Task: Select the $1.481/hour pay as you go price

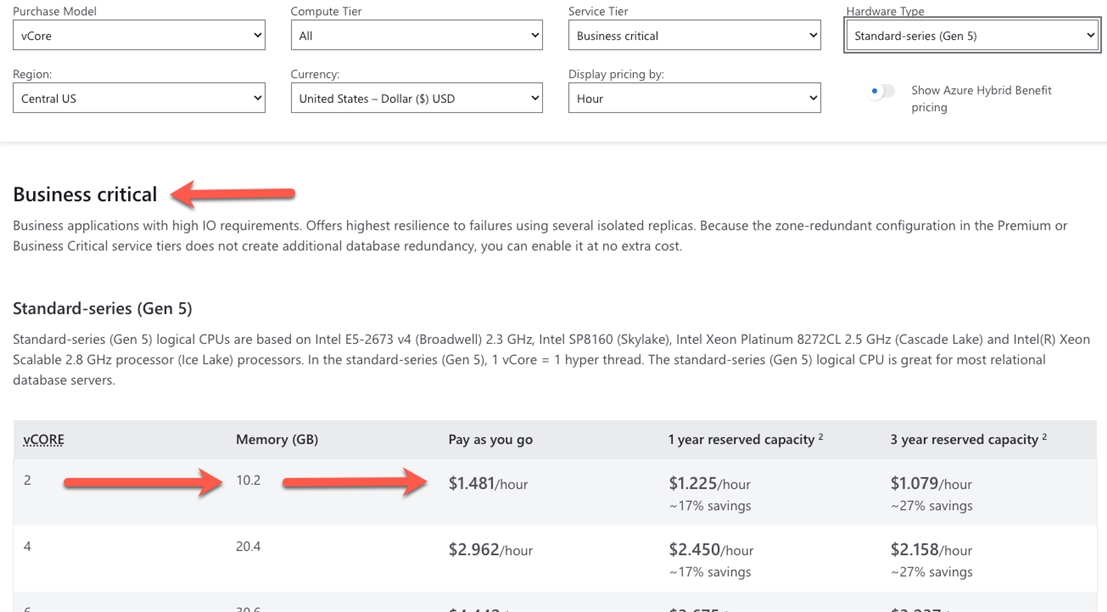Action: pyautogui.click(x=488, y=484)
